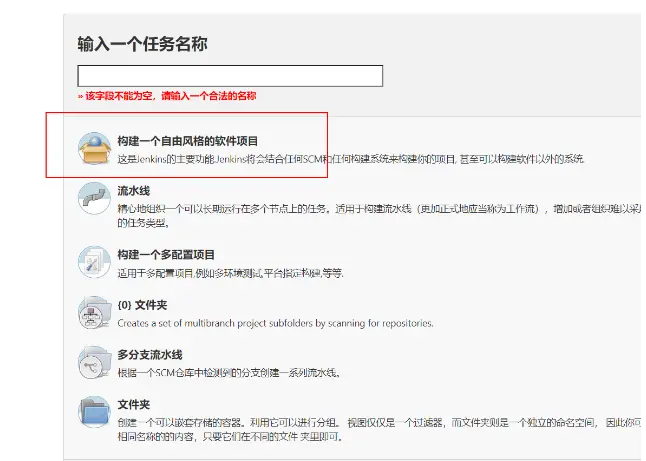Click the red empty-name error message
Viewport: 646px width, 461px height.
167,96
